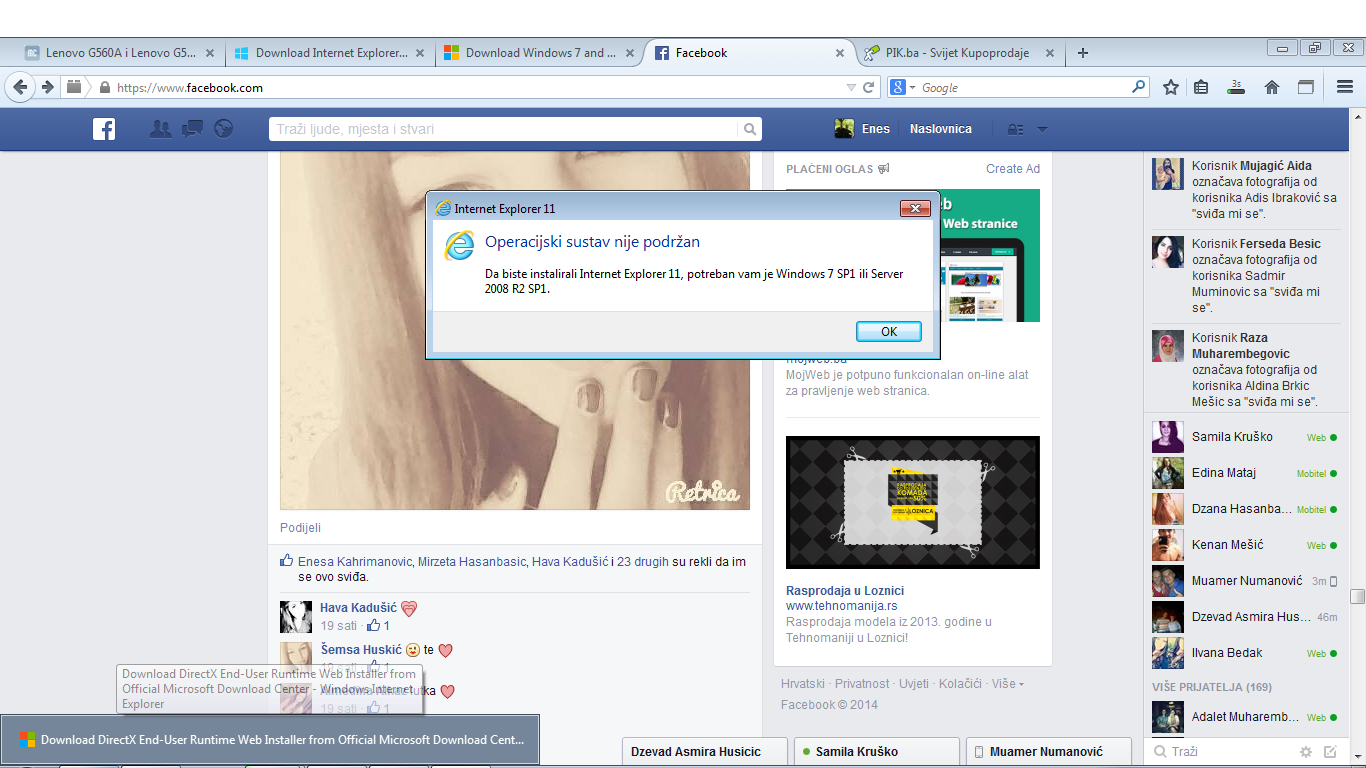This screenshot has width=1366, height=768.
Task: Switch to the PIK.ba tab
Action: tap(959, 53)
